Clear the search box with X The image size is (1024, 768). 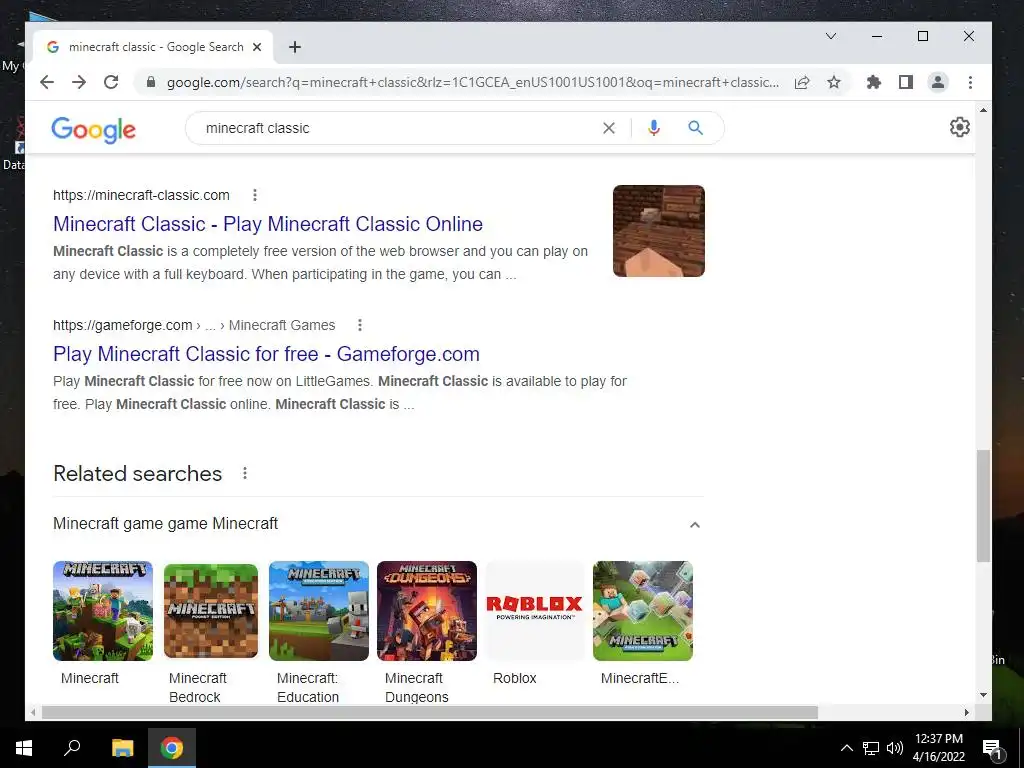(609, 128)
